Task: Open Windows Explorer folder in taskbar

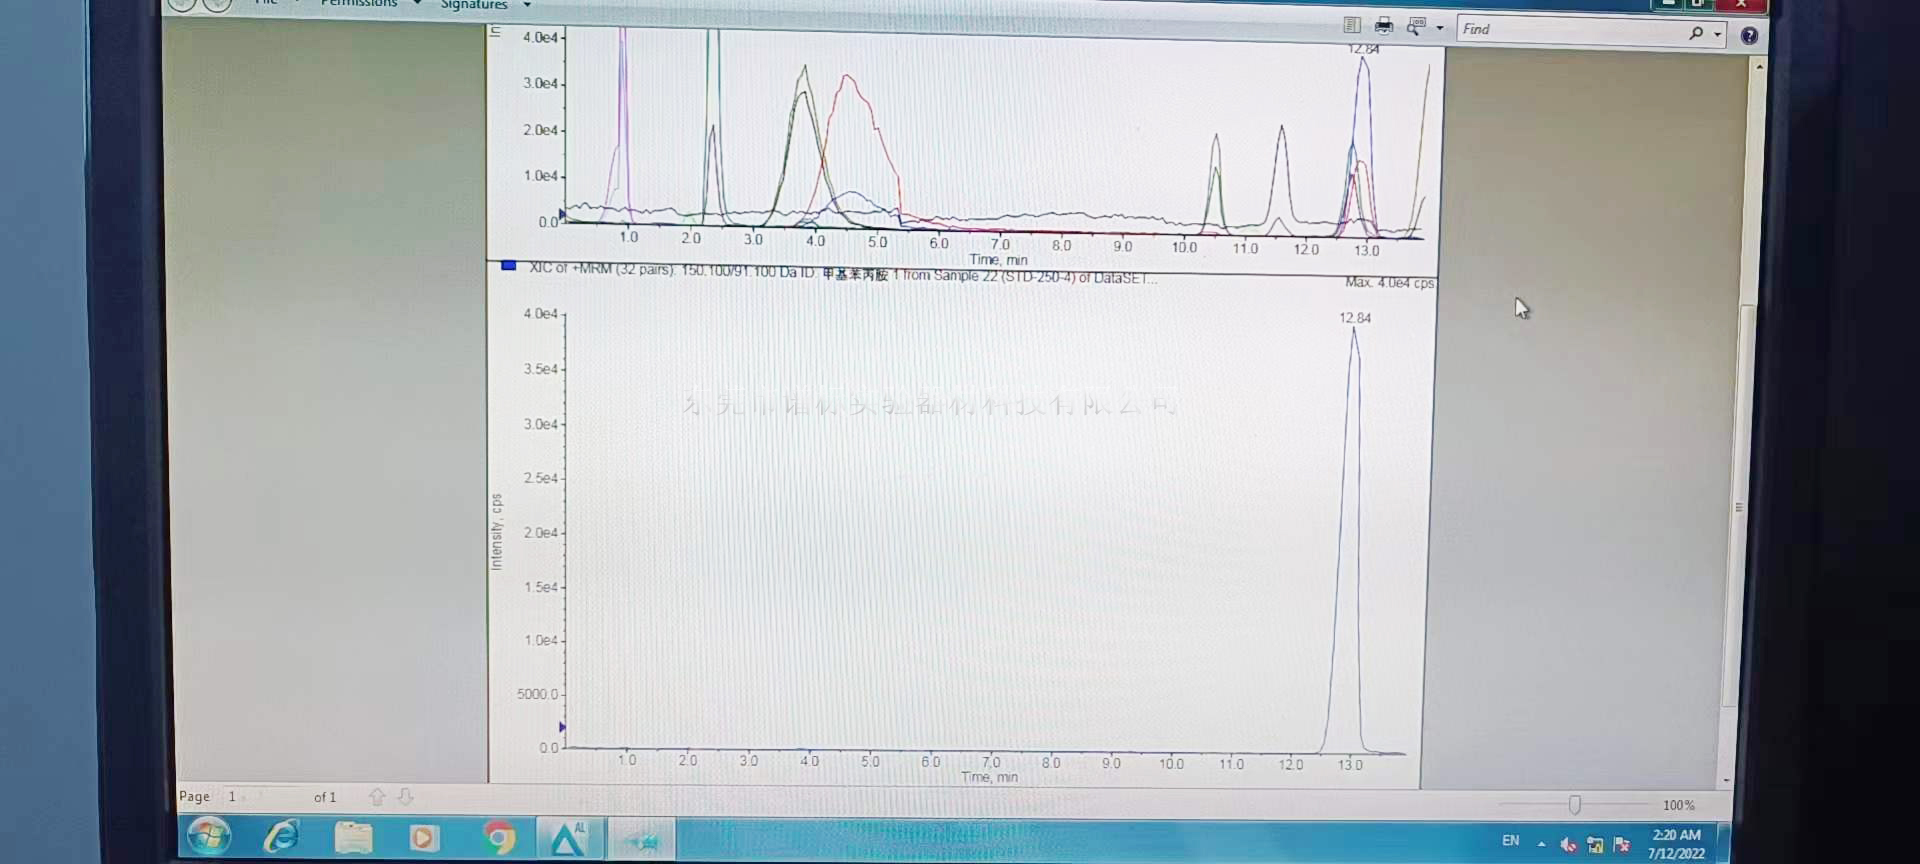Action: [x=353, y=837]
